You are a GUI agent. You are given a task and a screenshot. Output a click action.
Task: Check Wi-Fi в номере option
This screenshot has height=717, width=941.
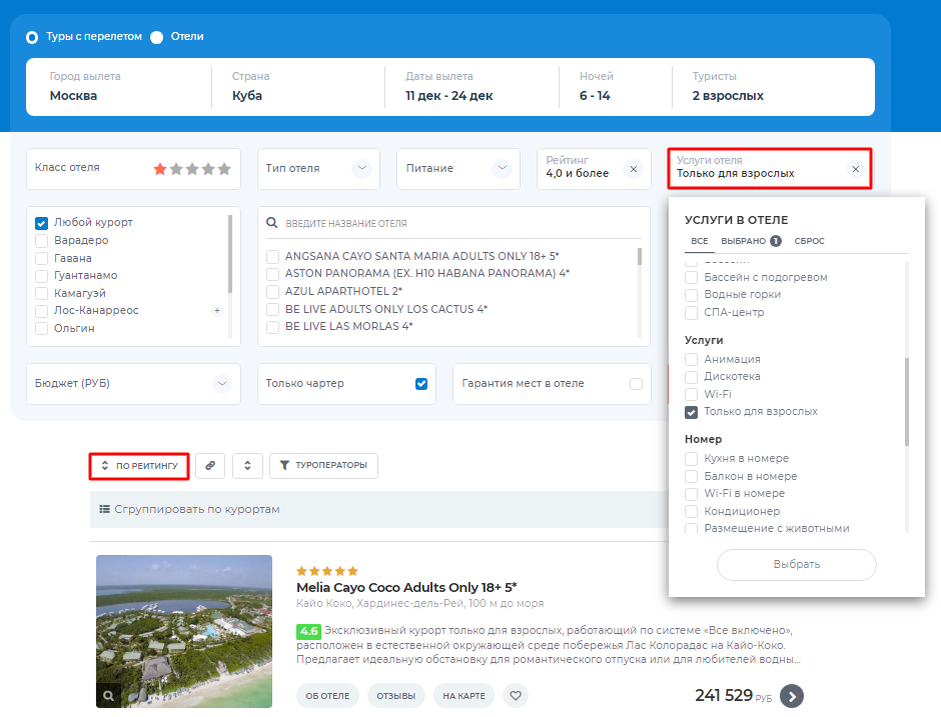[x=691, y=494]
